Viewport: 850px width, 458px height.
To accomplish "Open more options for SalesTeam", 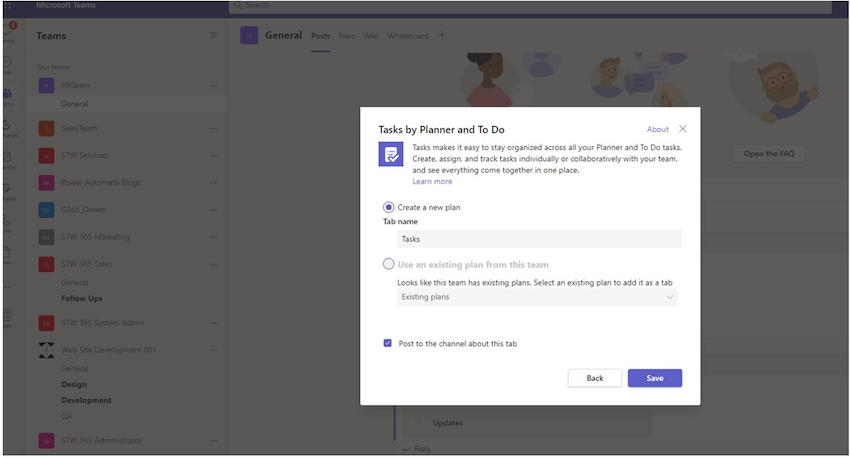I will 213,128.
